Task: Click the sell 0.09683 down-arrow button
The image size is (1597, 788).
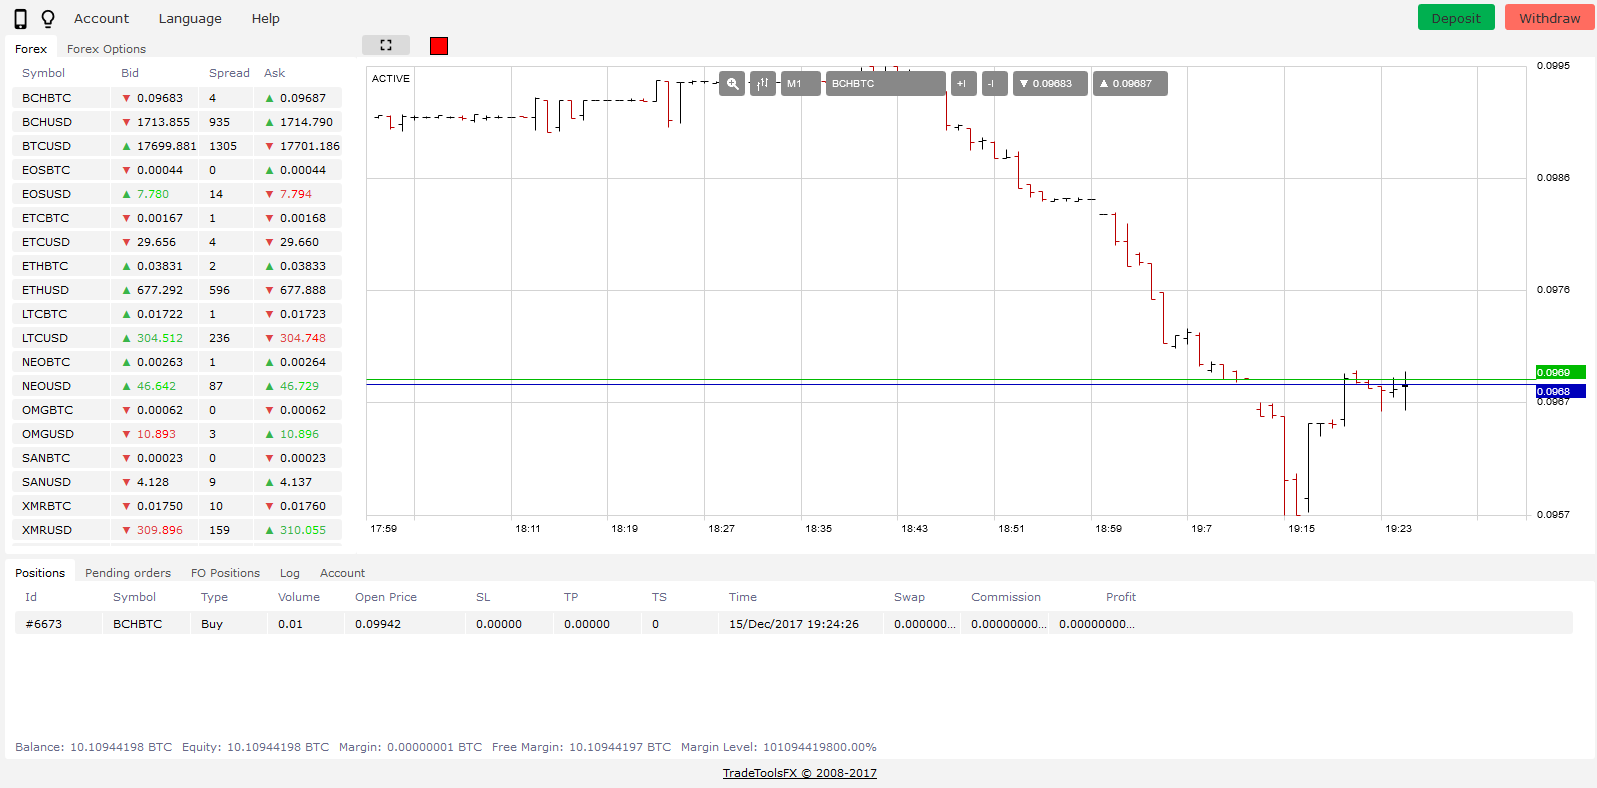Action: pyautogui.click(x=1049, y=84)
